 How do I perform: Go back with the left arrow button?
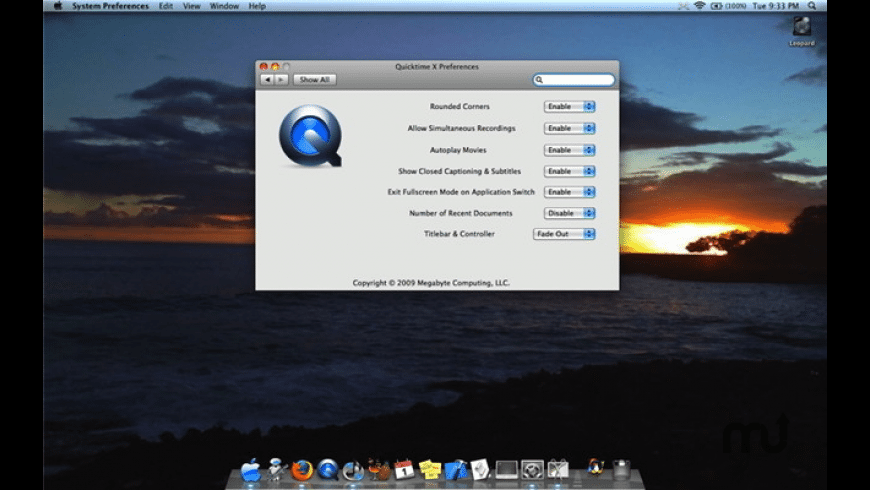tap(267, 80)
